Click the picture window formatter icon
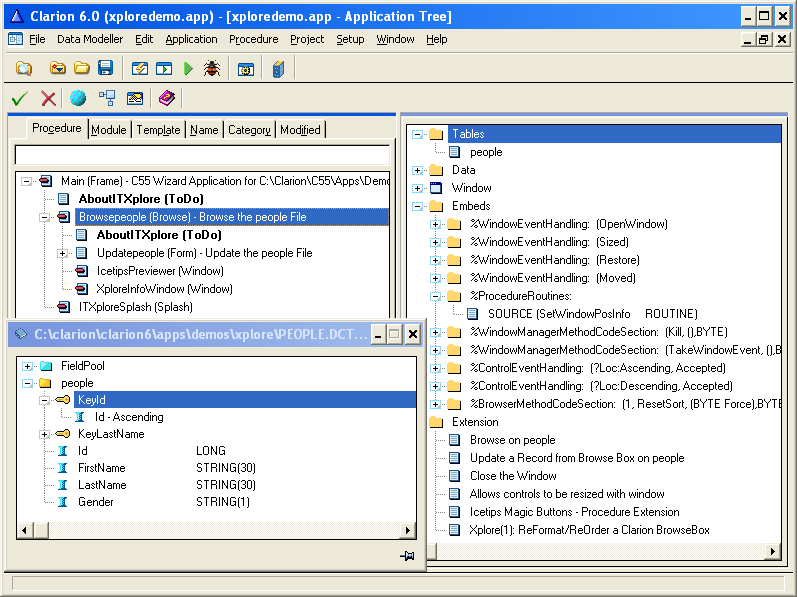Viewport: 797px width, 597px height. [x=135, y=98]
